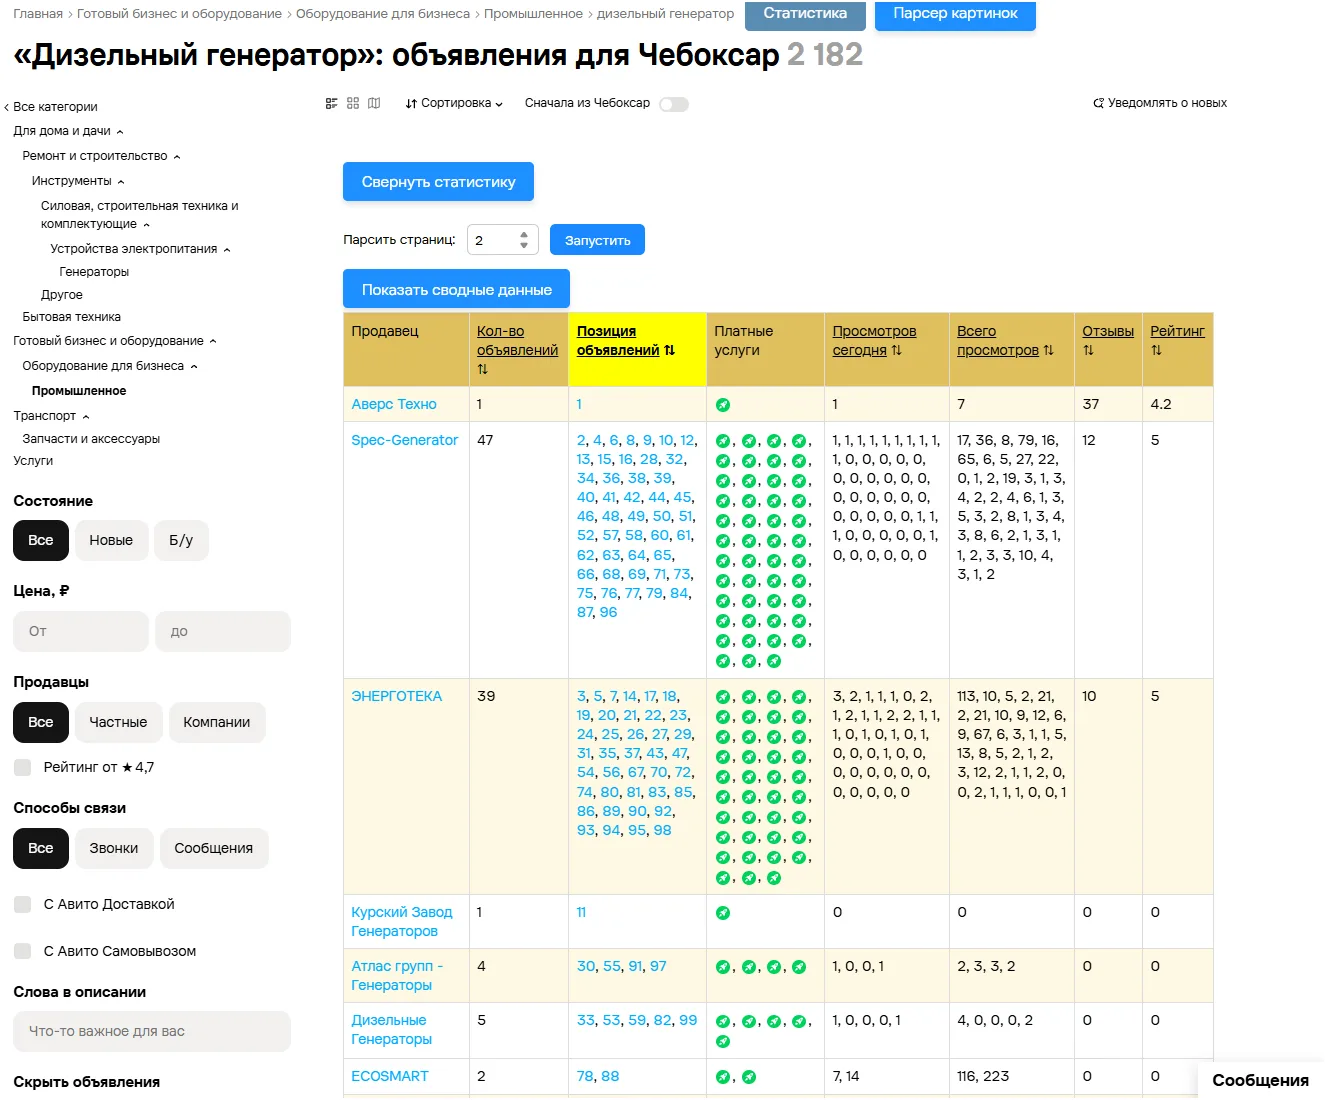Switch to grid view layout icon

(x=353, y=103)
